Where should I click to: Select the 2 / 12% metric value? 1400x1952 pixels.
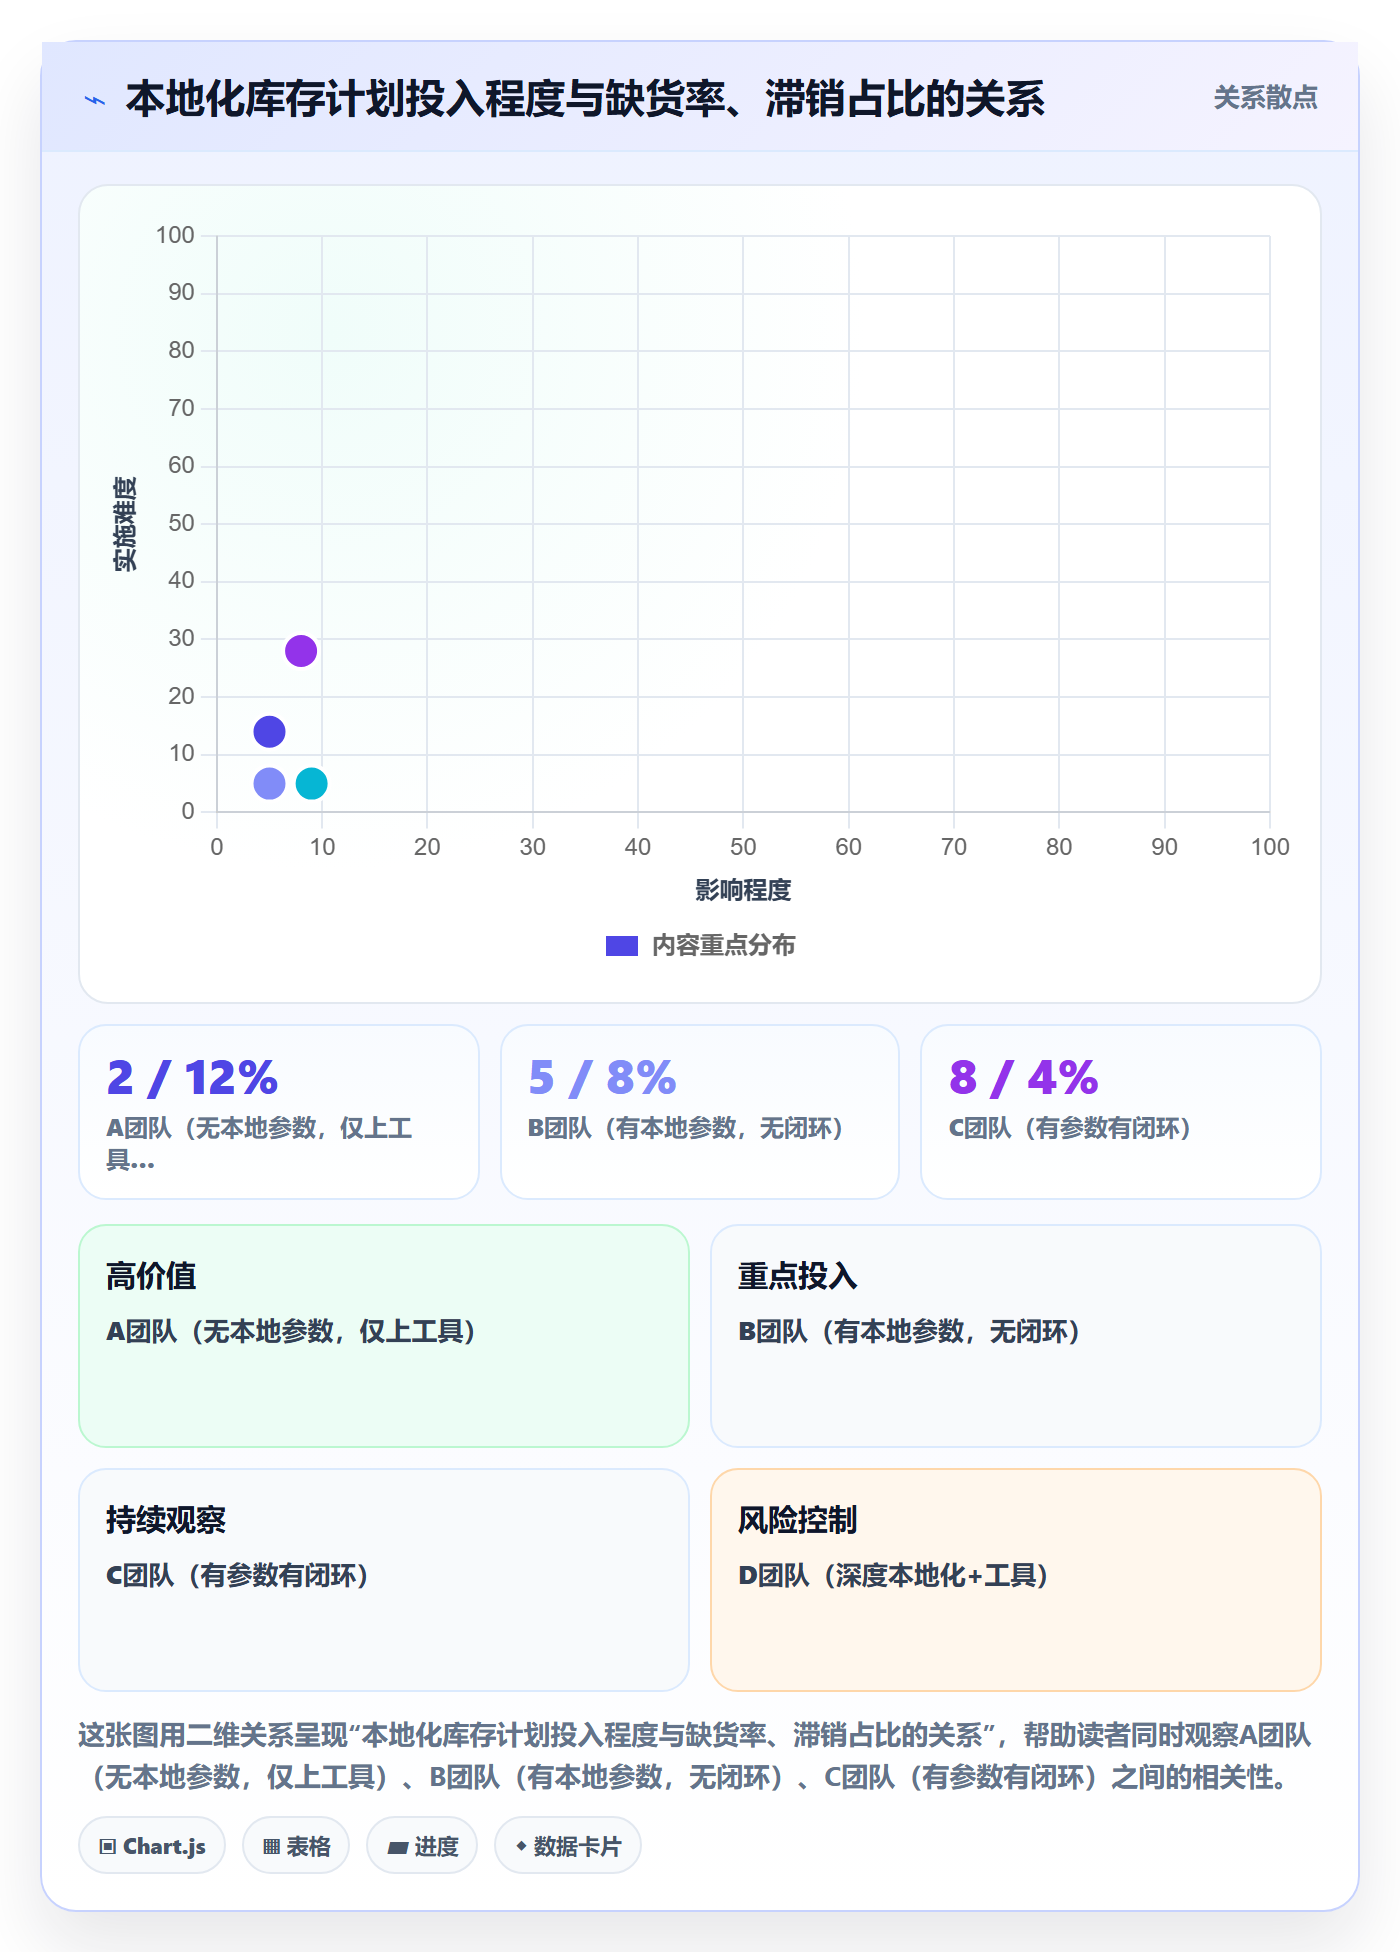click(192, 1078)
